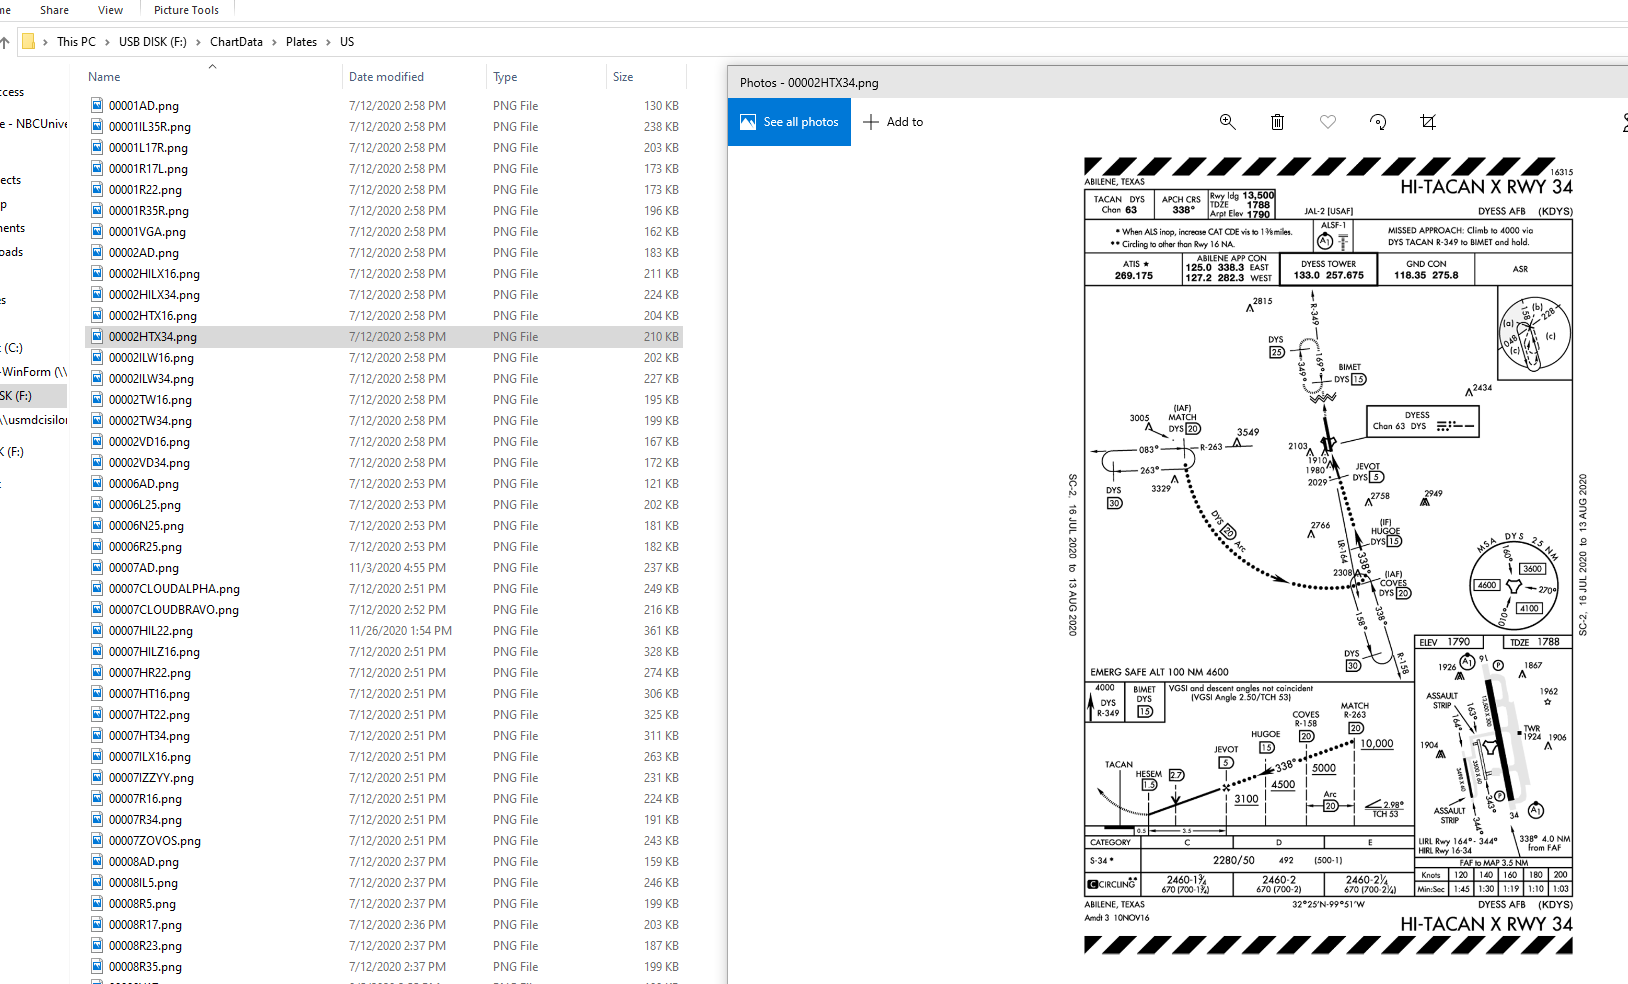1628x984 pixels.
Task: Open the crop tool in Photos
Action: coord(1428,122)
